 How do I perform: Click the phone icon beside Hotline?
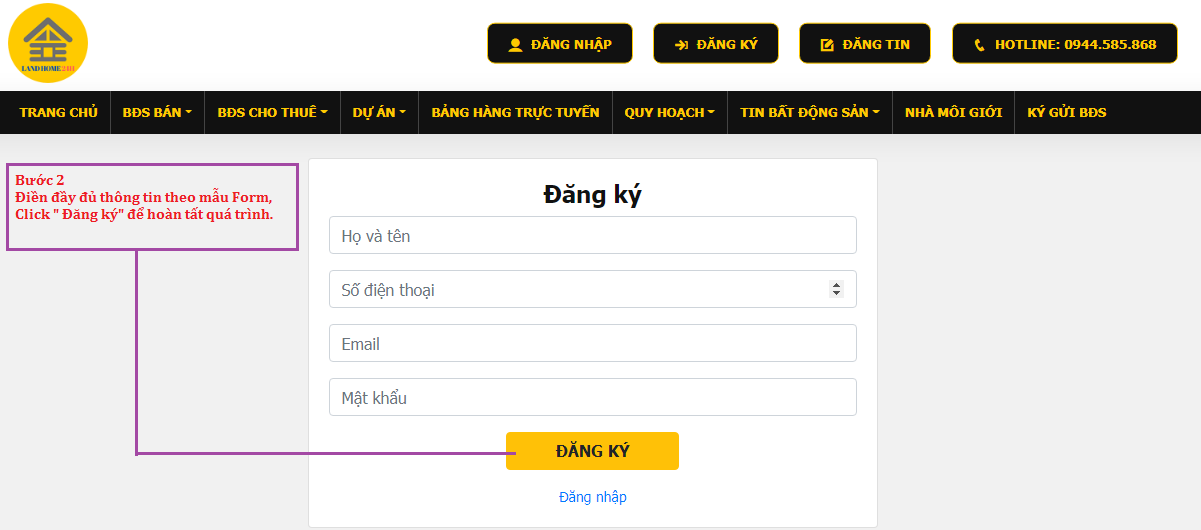(x=979, y=45)
